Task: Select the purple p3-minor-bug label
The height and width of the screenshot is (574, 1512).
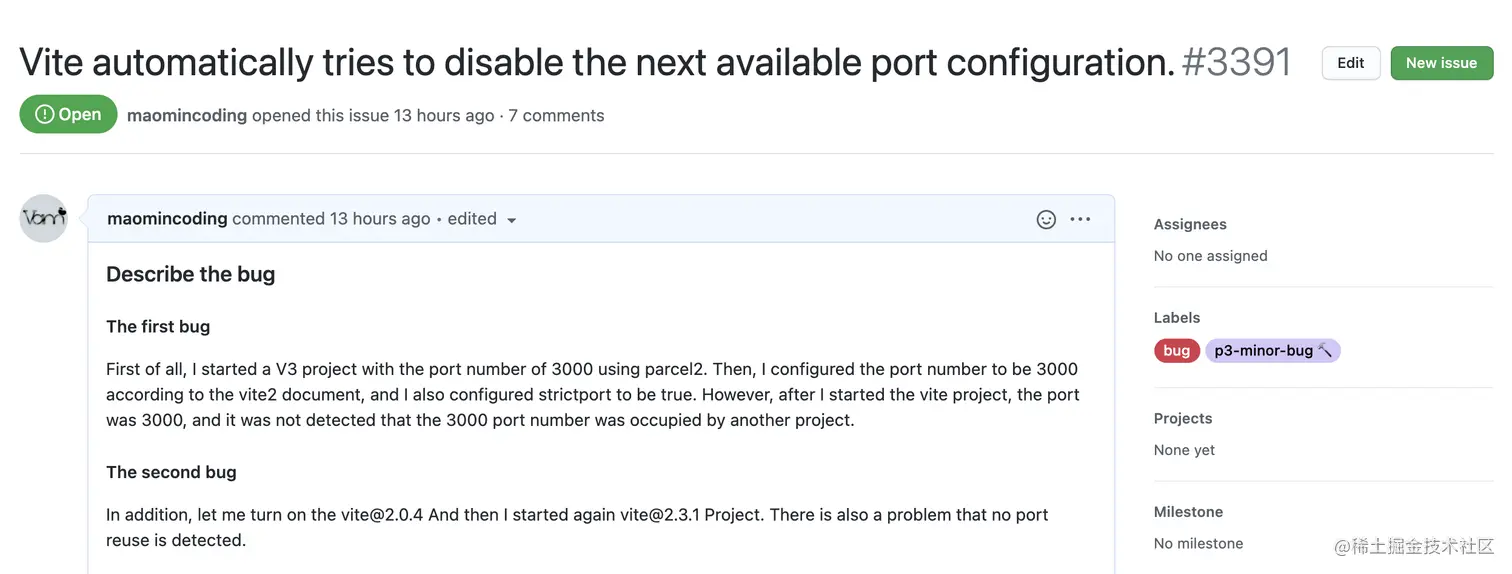Action: [x=1264, y=351]
